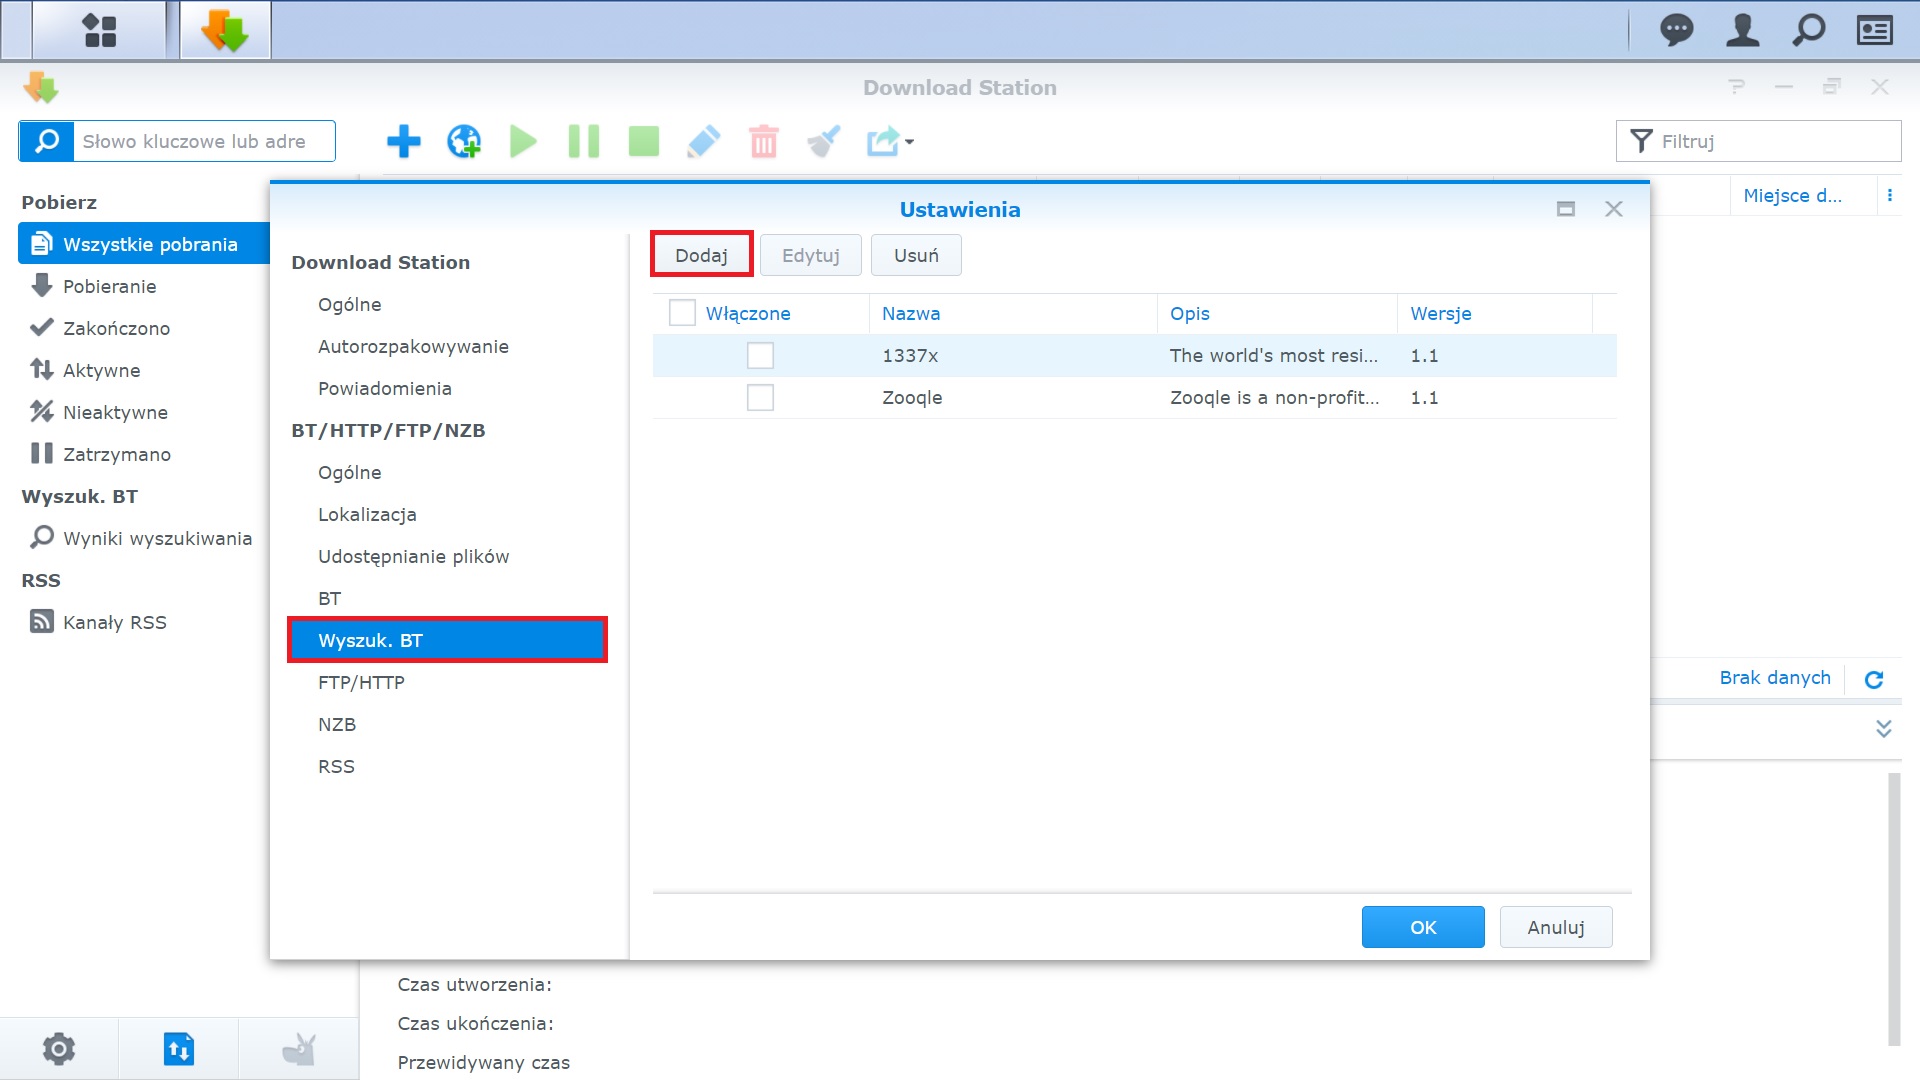Click the add-URL globe icon

tap(464, 141)
